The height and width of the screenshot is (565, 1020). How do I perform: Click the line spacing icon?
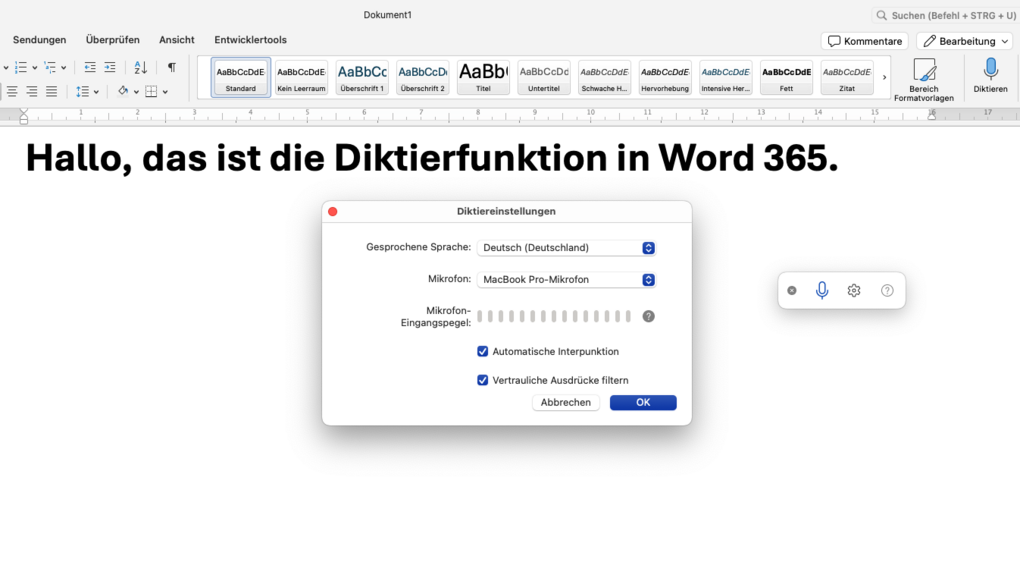pos(83,92)
